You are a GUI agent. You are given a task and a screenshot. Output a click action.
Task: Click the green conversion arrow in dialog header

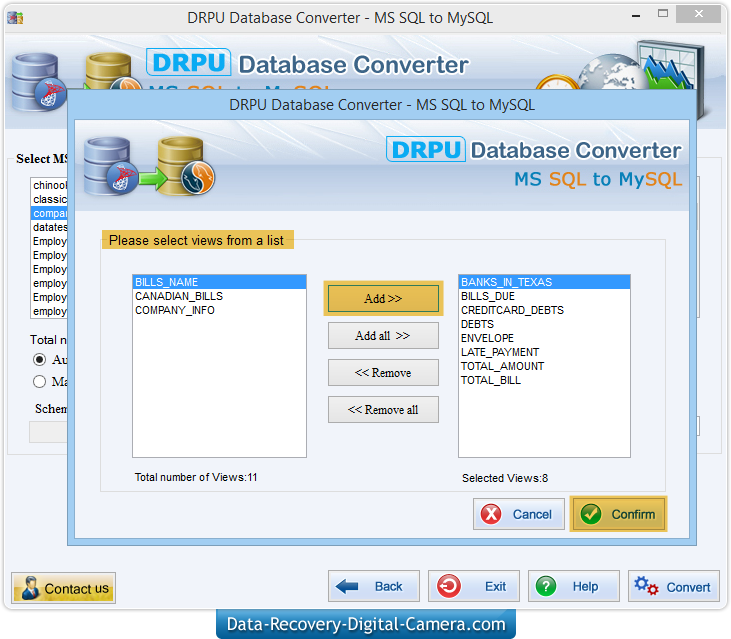click(153, 179)
